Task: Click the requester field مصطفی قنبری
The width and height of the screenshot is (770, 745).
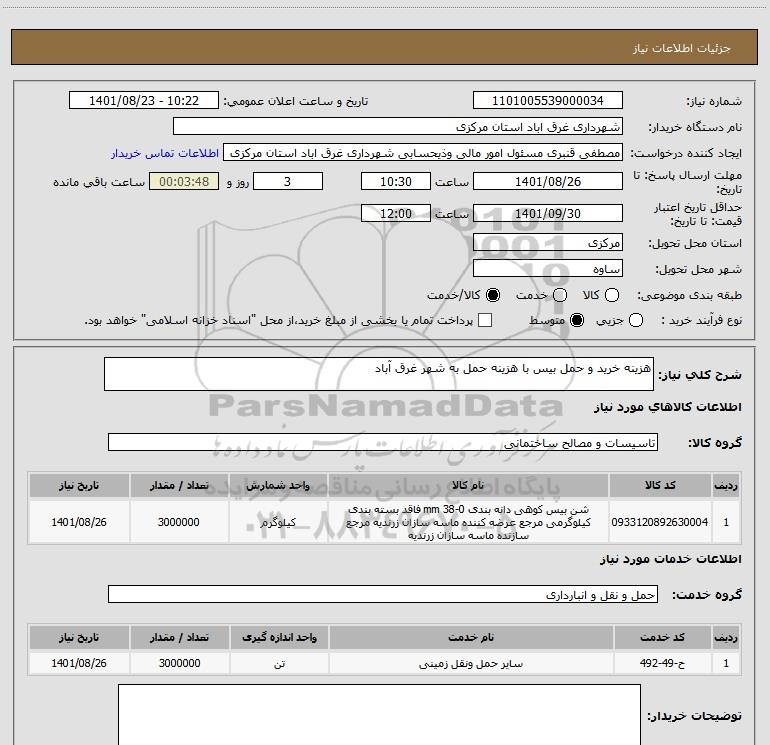Action: click(423, 153)
